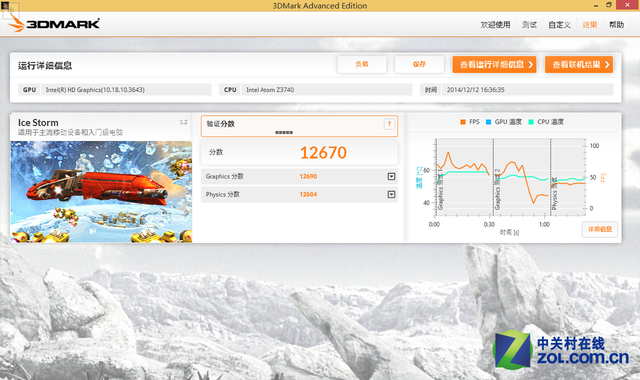This screenshot has height=380, width=640.
Task: Click the blue GPU 温度 legend swatch
Action: tap(489, 122)
